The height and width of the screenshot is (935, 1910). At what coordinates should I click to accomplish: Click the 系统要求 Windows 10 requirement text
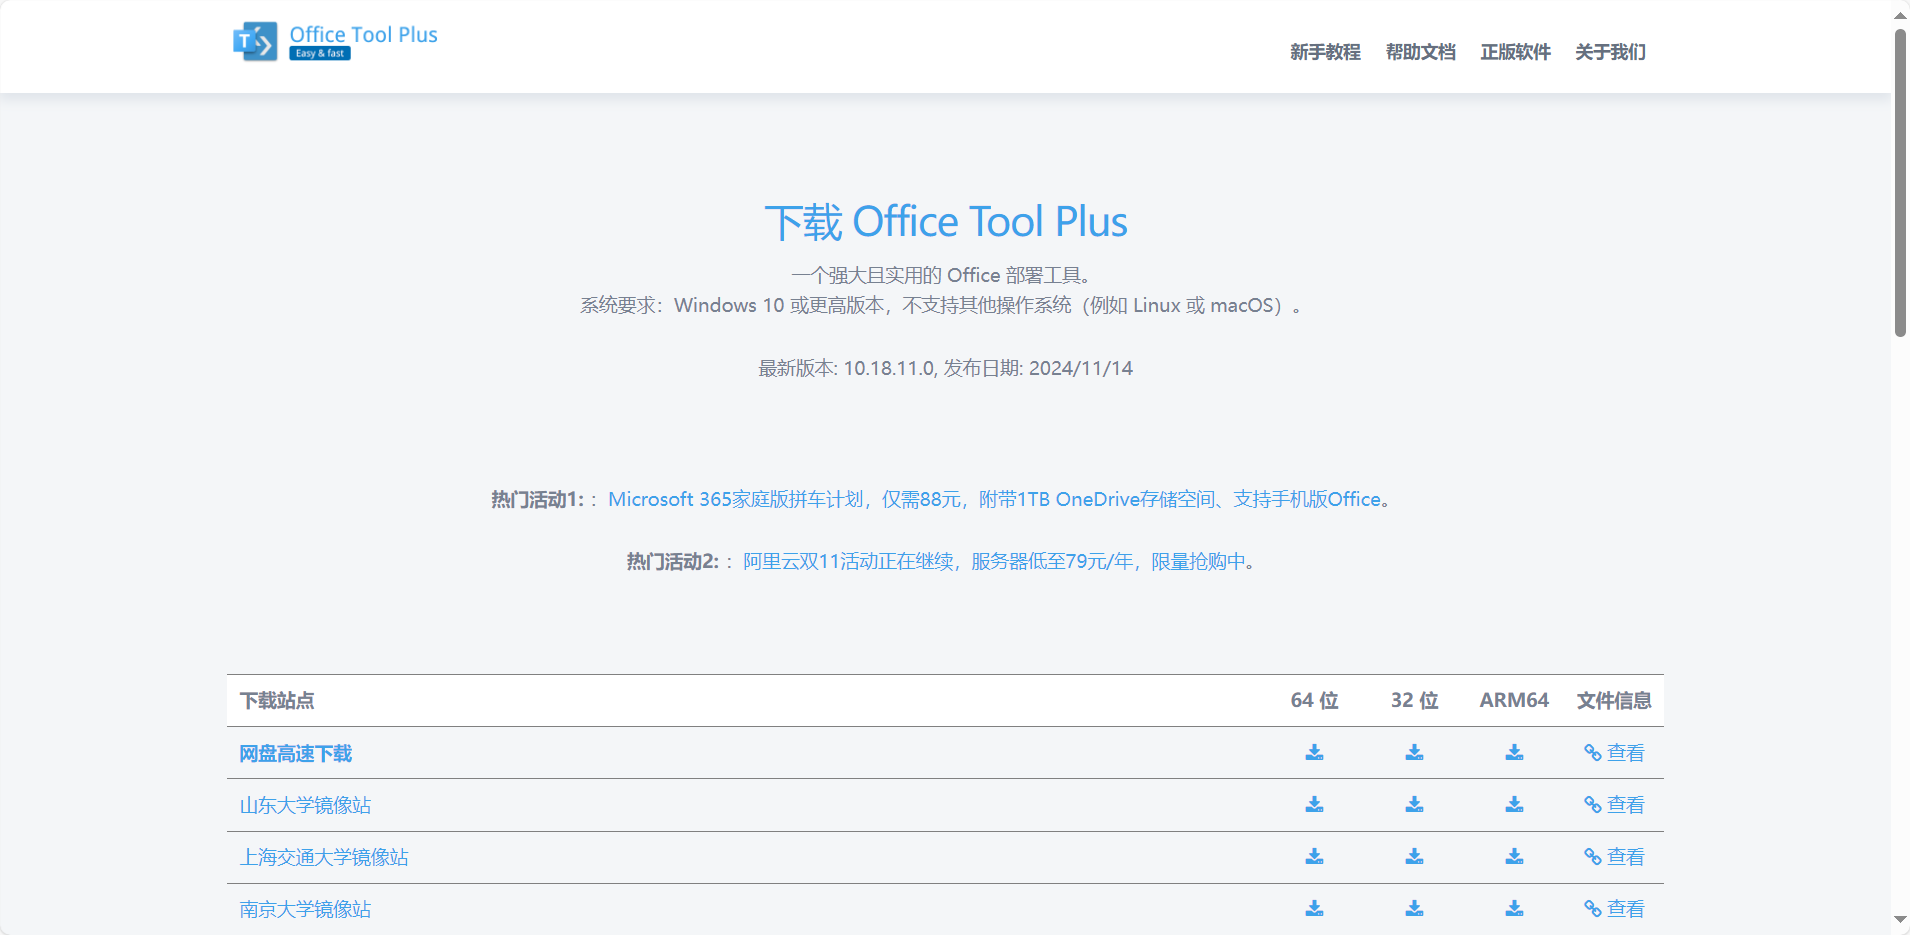pyautogui.click(x=942, y=305)
